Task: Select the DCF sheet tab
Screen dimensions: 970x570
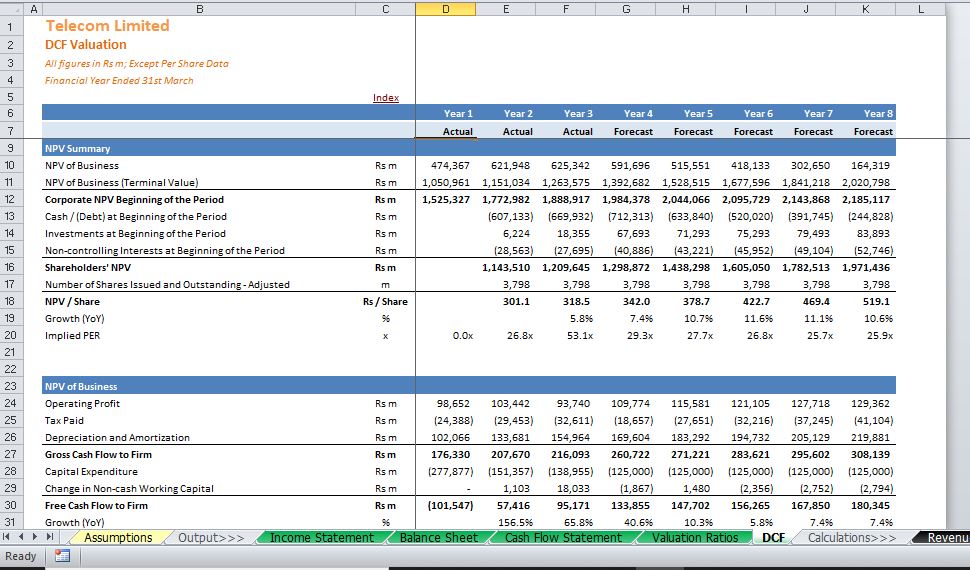Action: click(773, 537)
